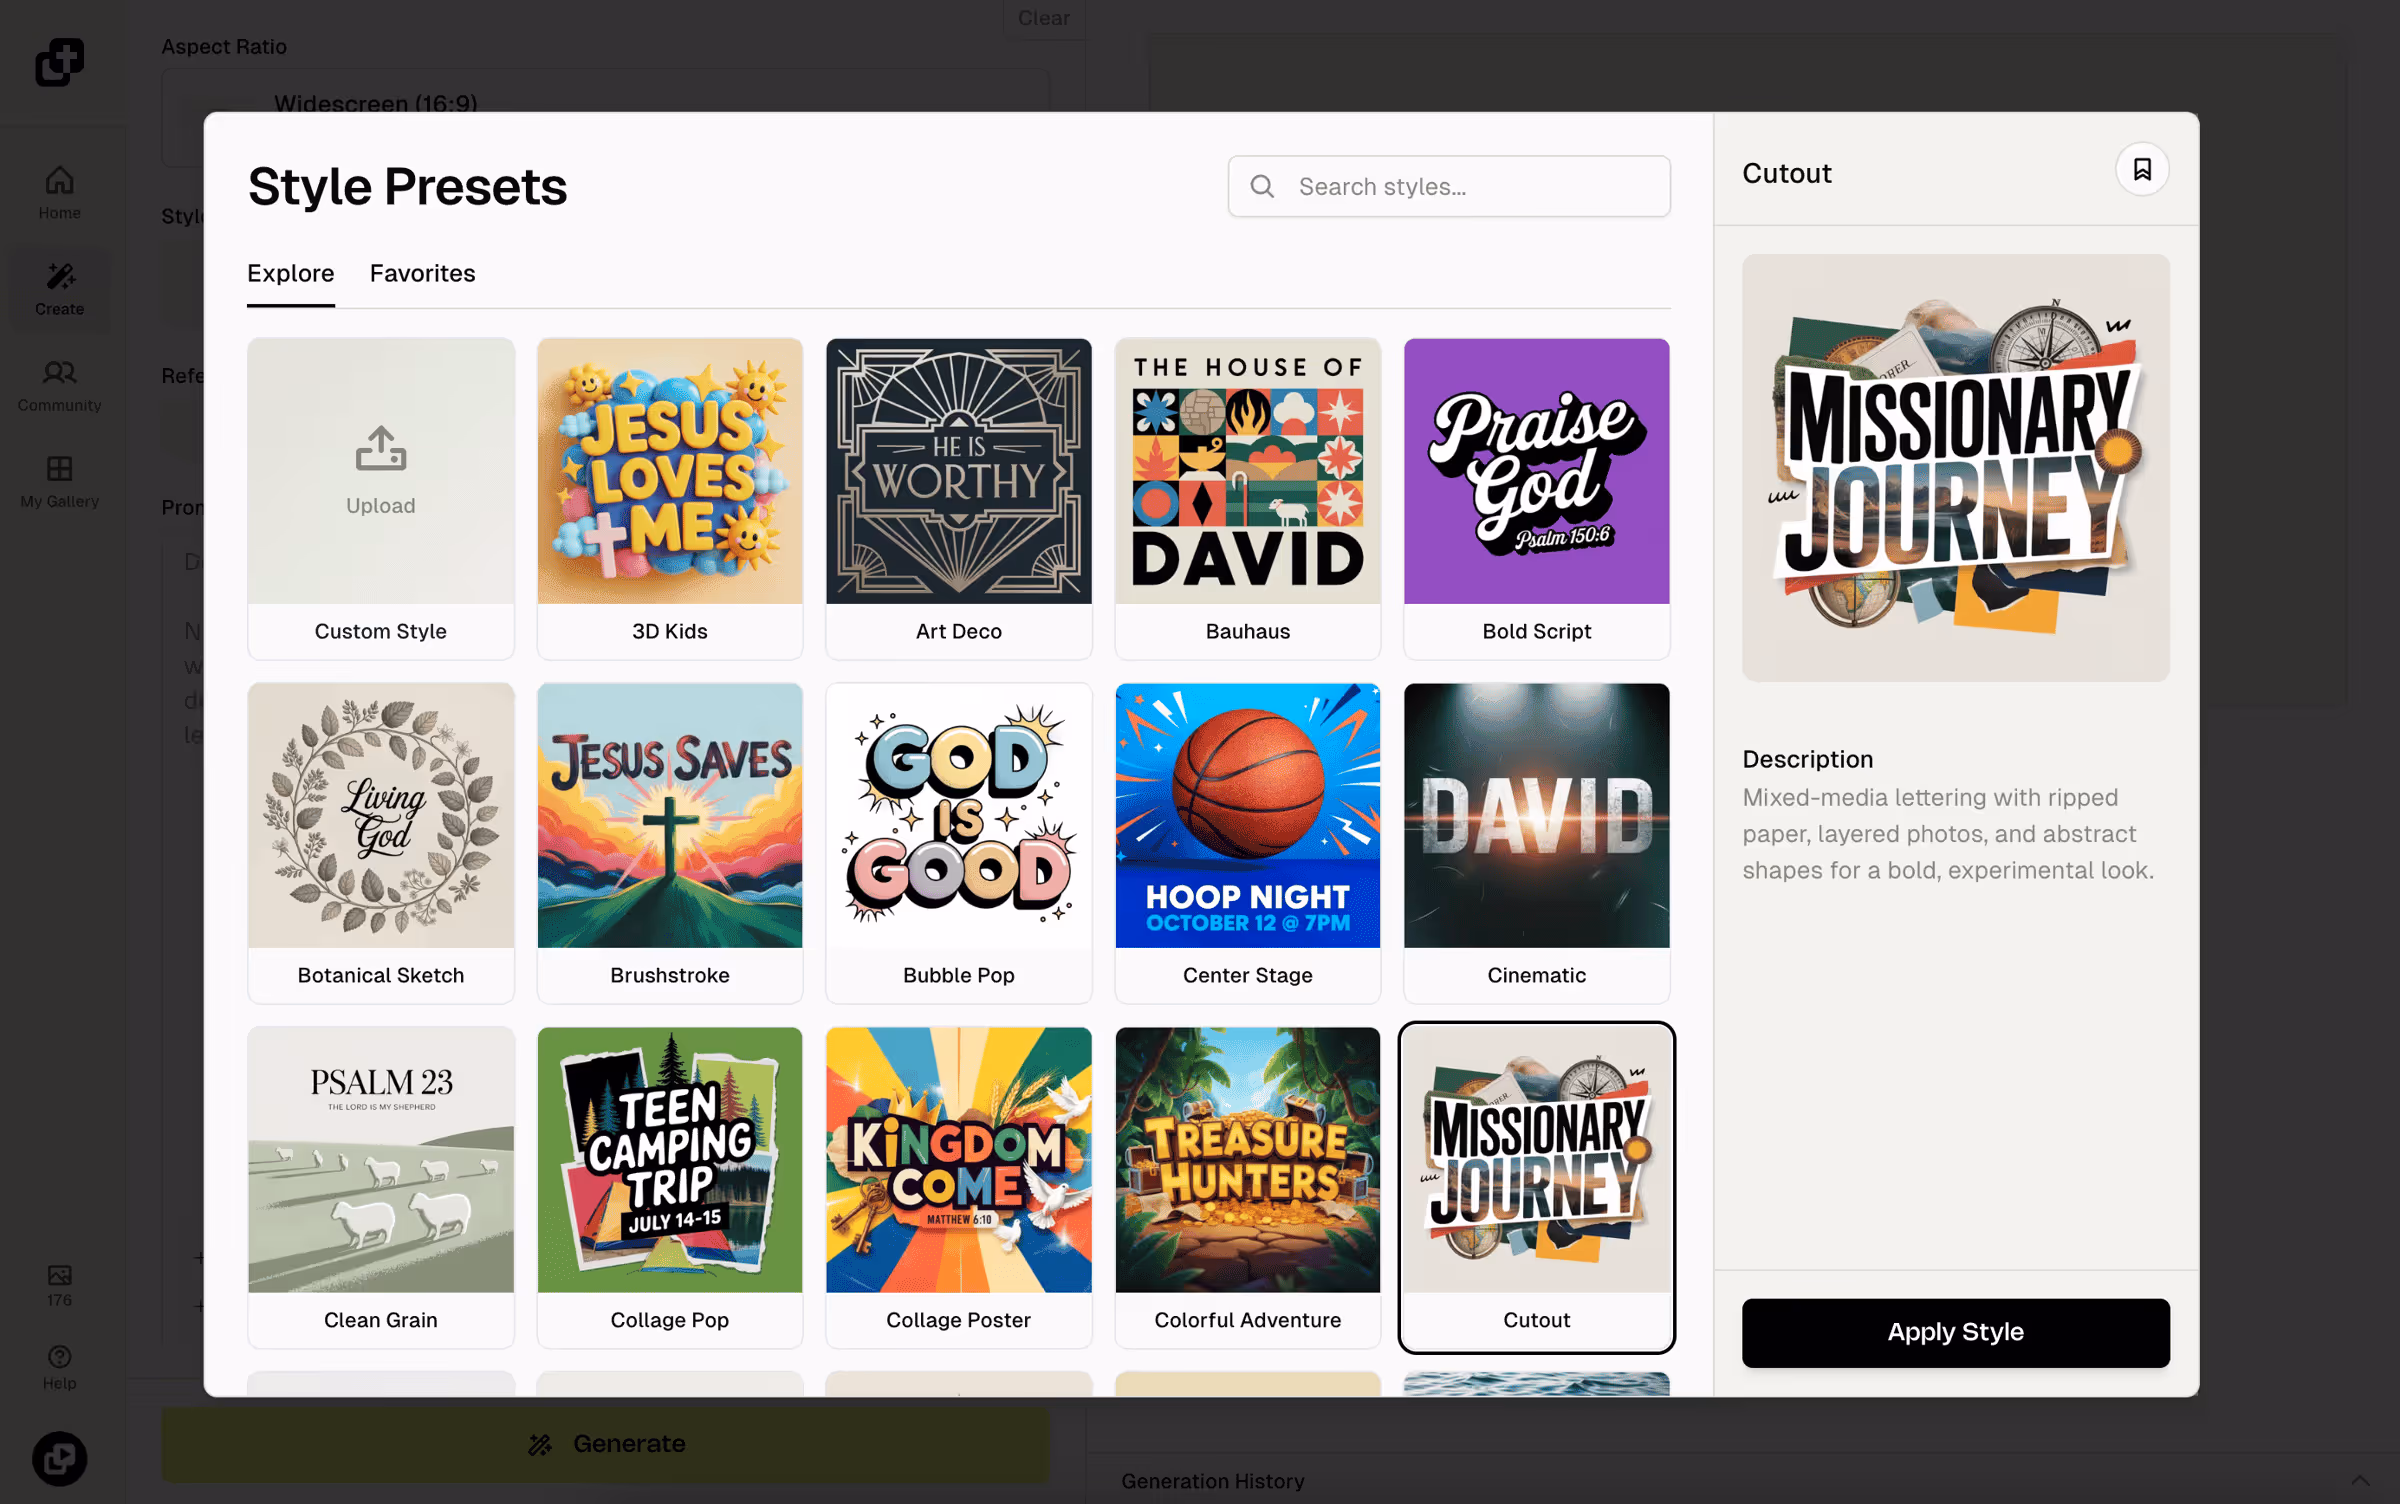Screen dimensions: 2400x1504
Task: Click the Help question mark icon
Action: click(59, 1356)
